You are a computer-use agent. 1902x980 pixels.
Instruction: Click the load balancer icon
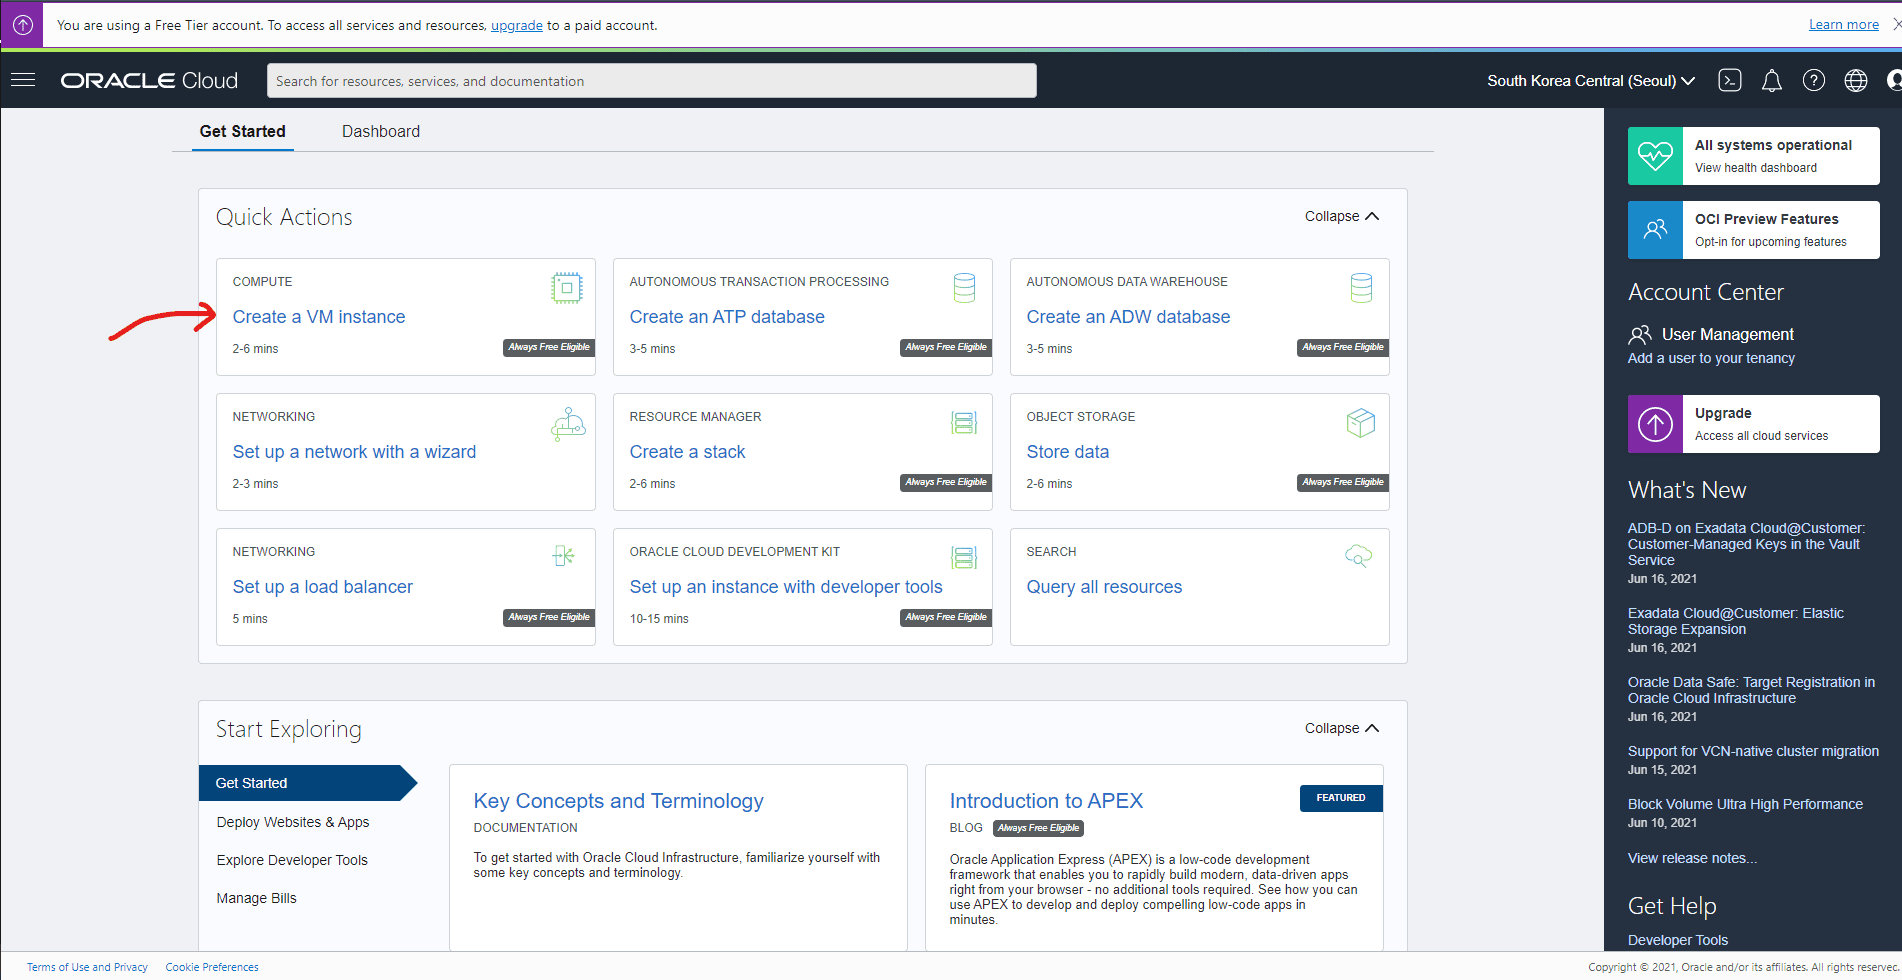click(x=564, y=556)
